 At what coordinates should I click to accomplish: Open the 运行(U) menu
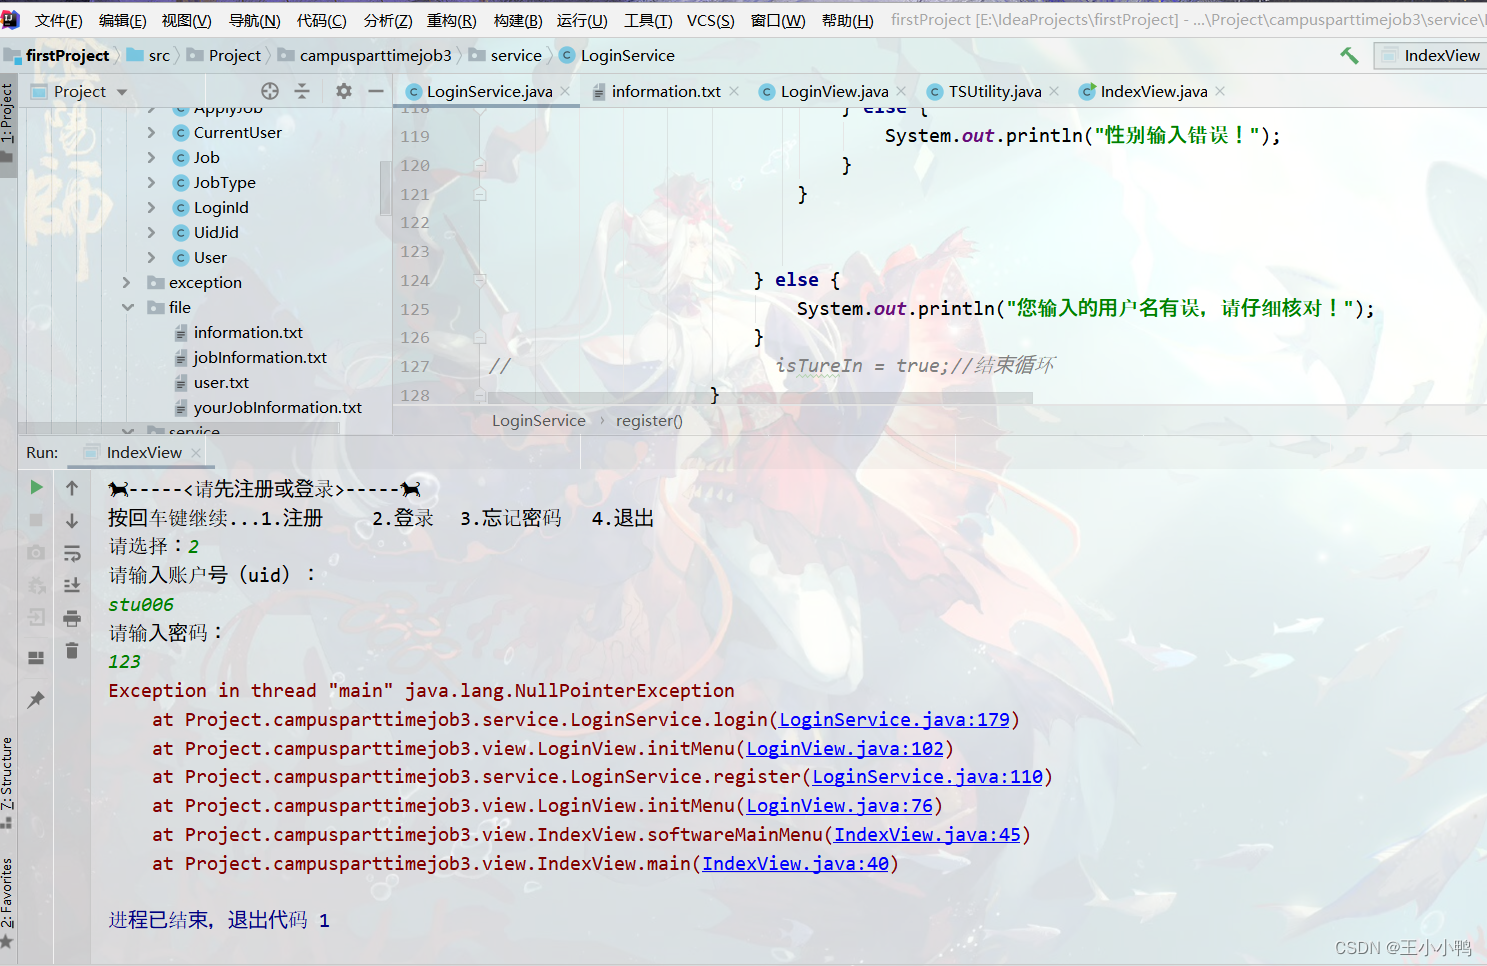[582, 20]
